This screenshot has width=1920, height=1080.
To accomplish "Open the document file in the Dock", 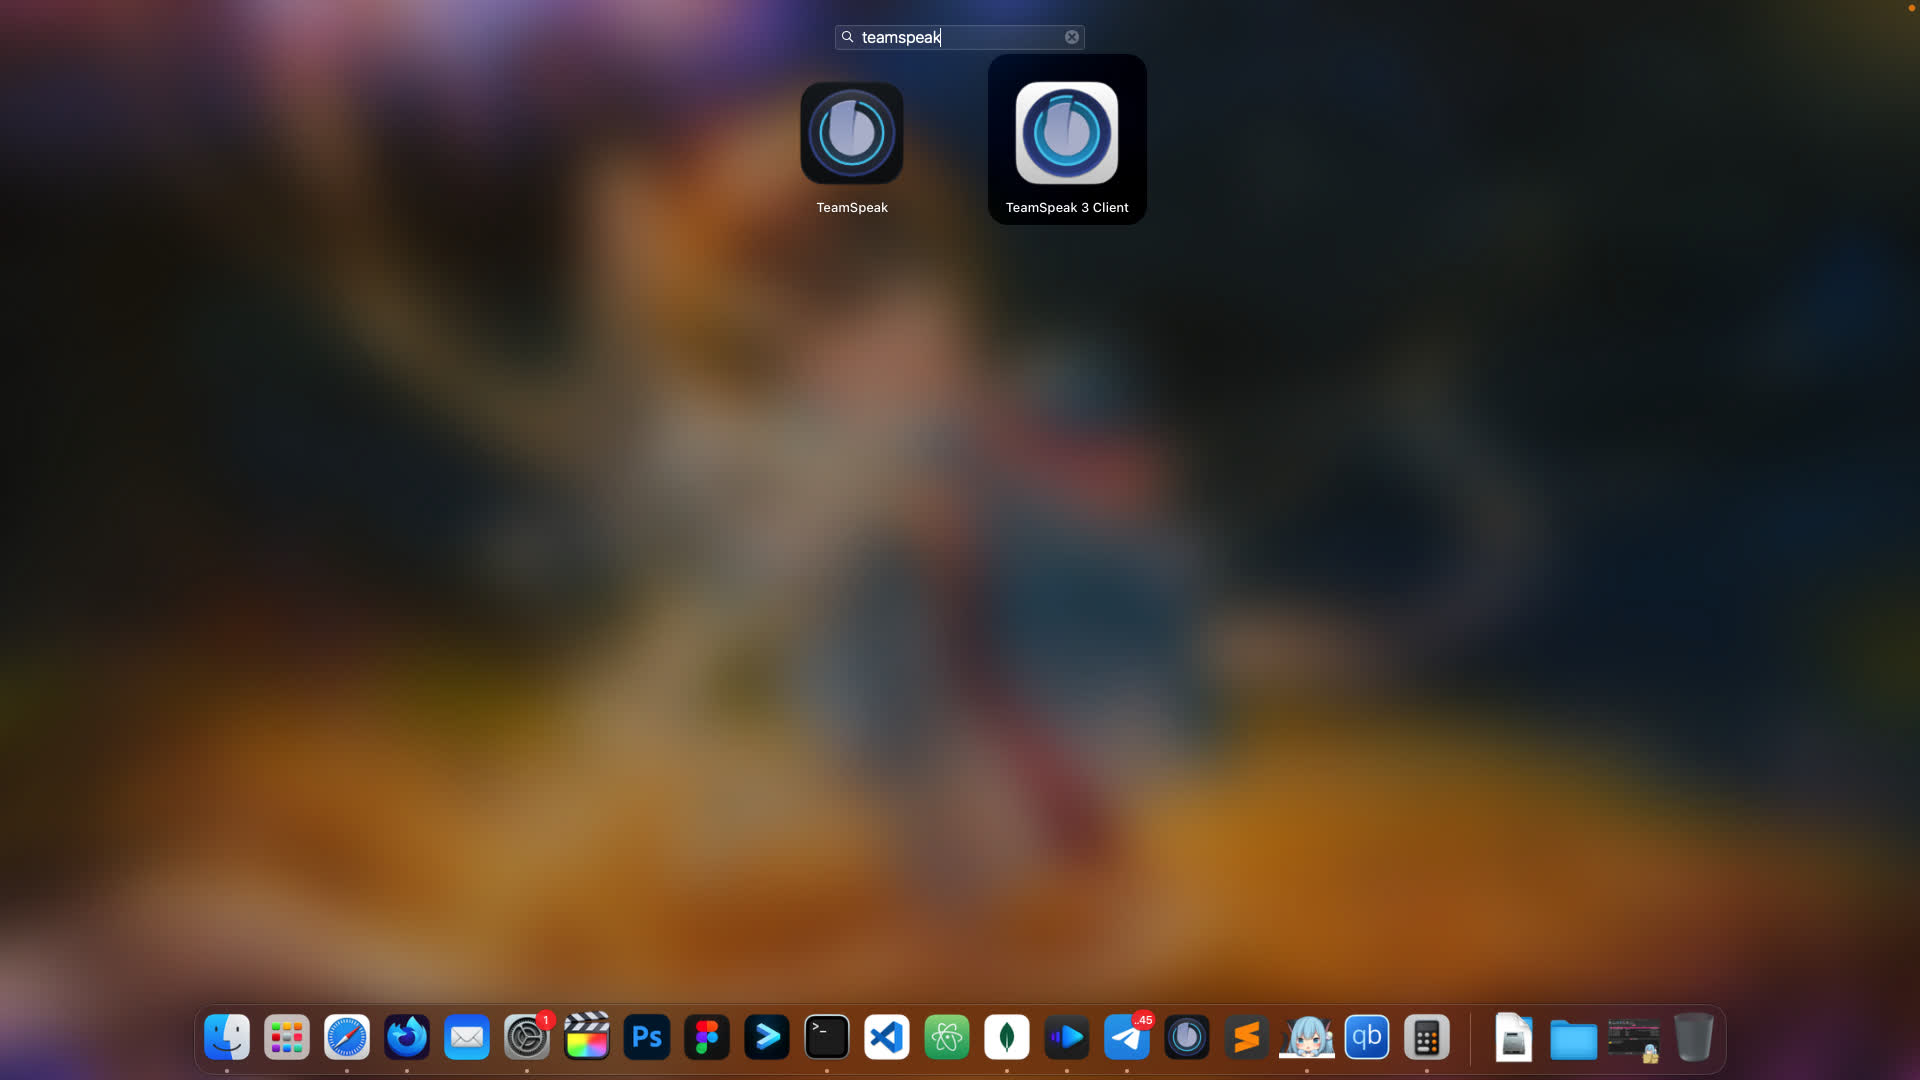I will click(x=1514, y=1037).
